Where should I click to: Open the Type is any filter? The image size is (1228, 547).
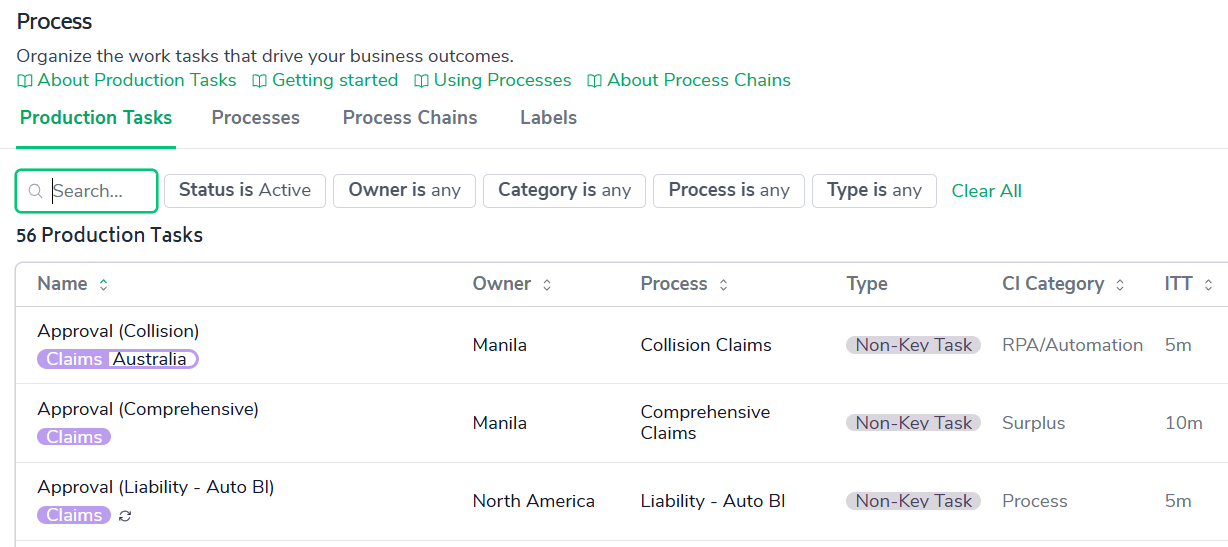pos(874,190)
